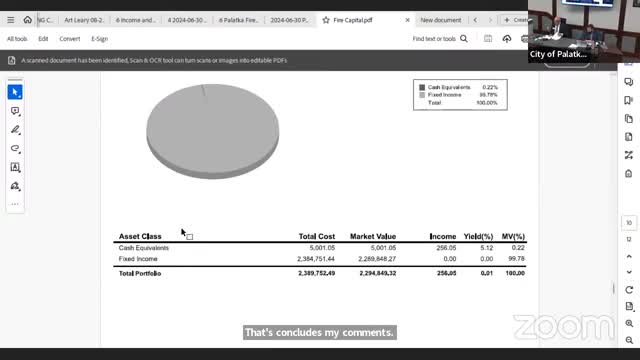Zoom in with the magnifier plus icon

coord(629,323)
